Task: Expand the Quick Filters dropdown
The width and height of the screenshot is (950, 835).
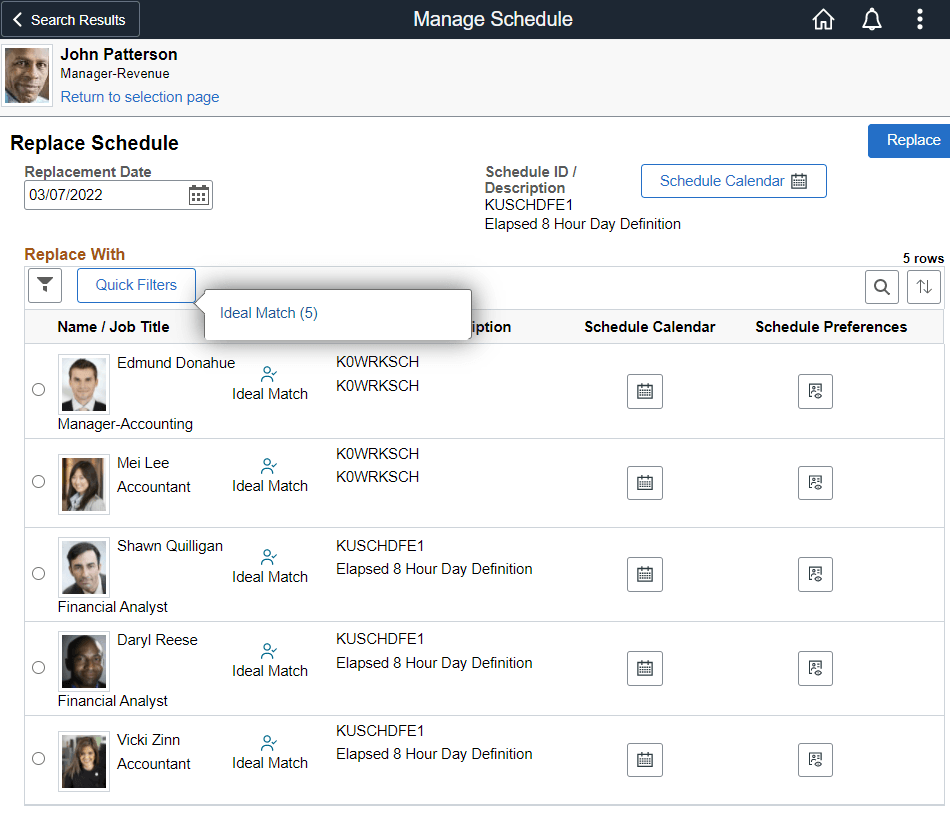Action: tap(136, 286)
